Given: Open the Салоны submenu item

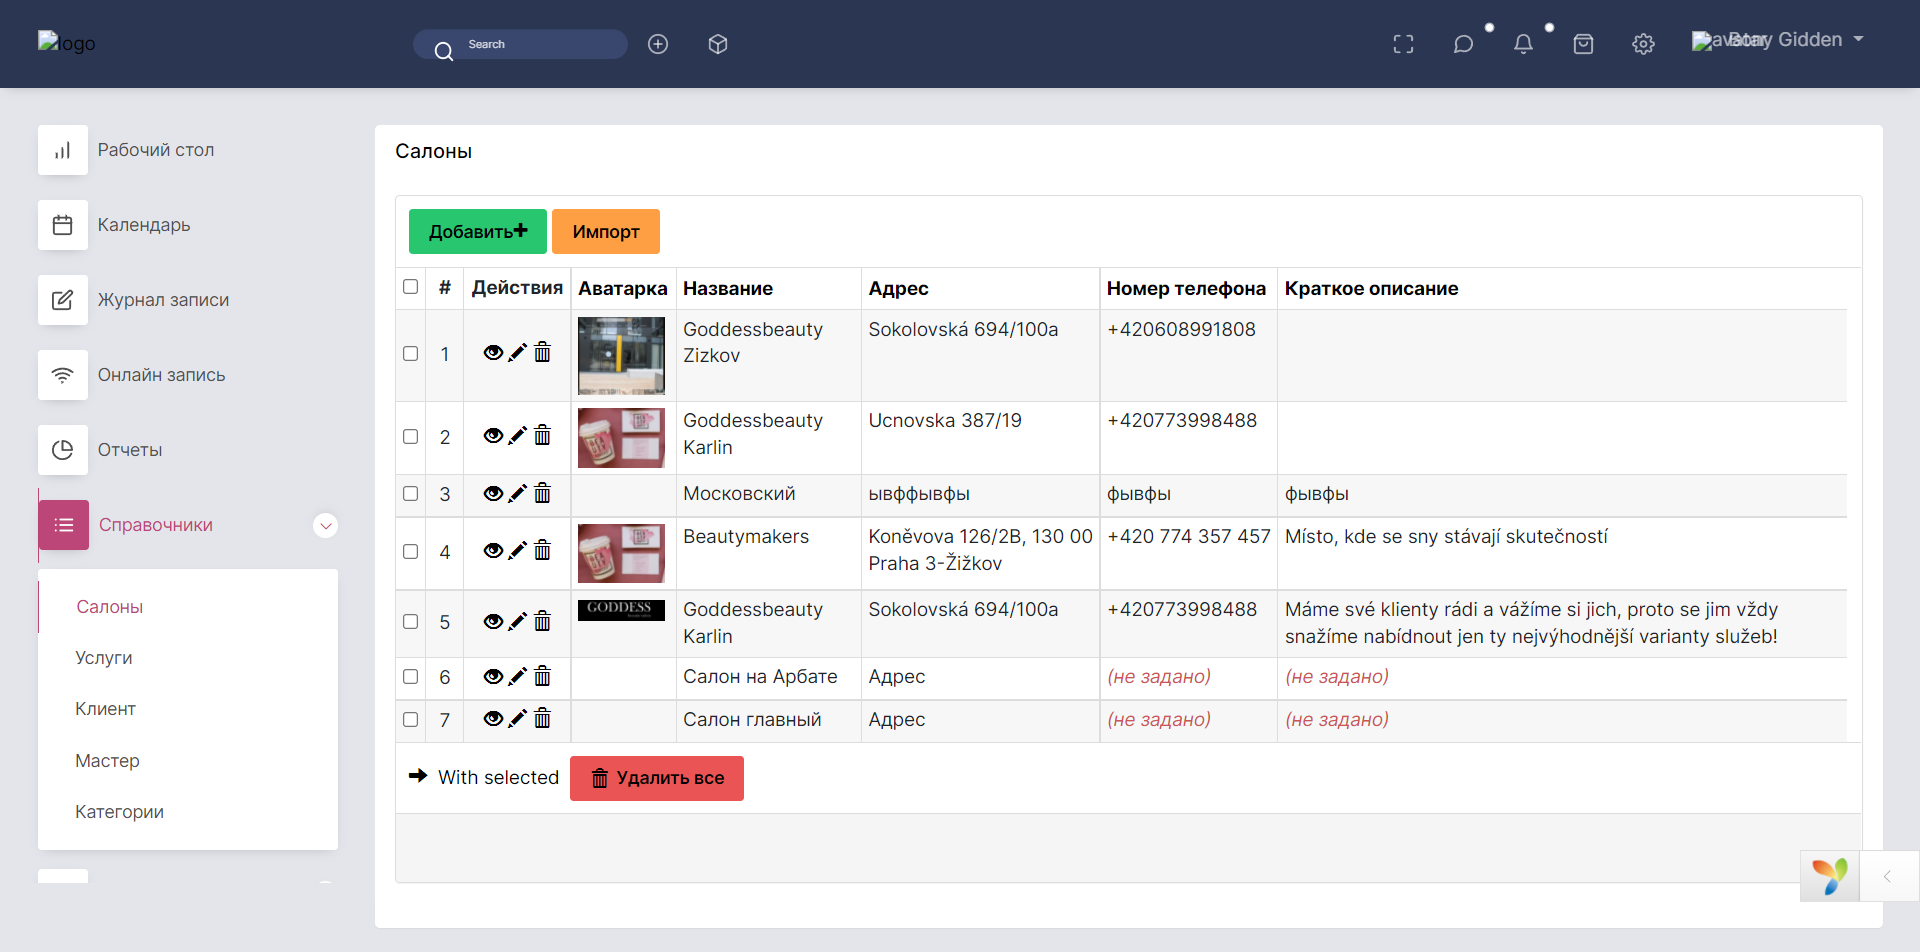Looking at the screenshot, I should 110,607.
